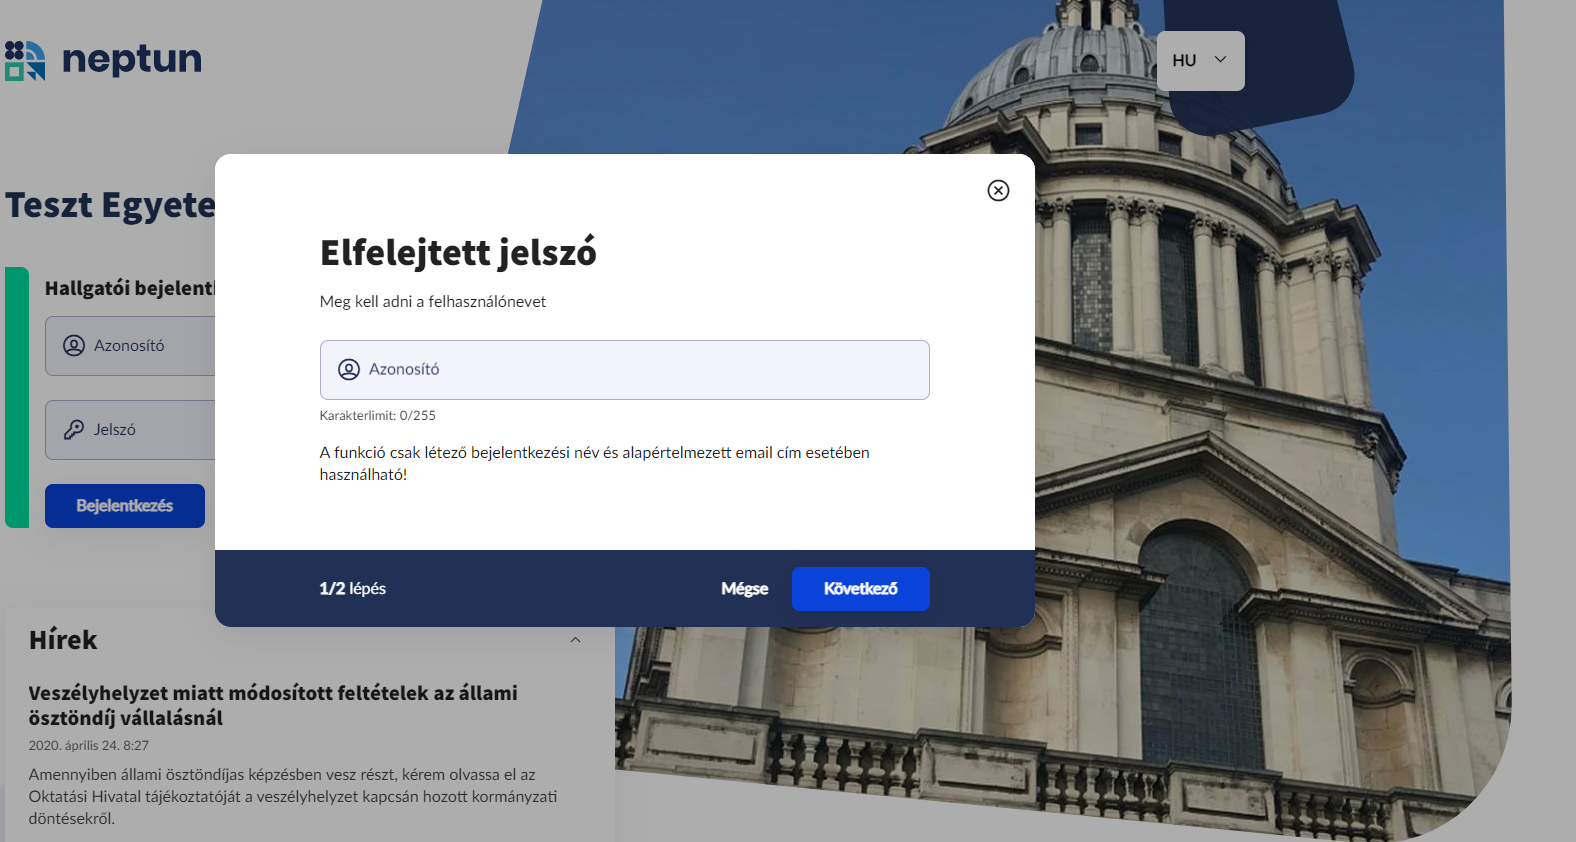Select the Hallgatói bejelentkezés heading

[129, 288]
